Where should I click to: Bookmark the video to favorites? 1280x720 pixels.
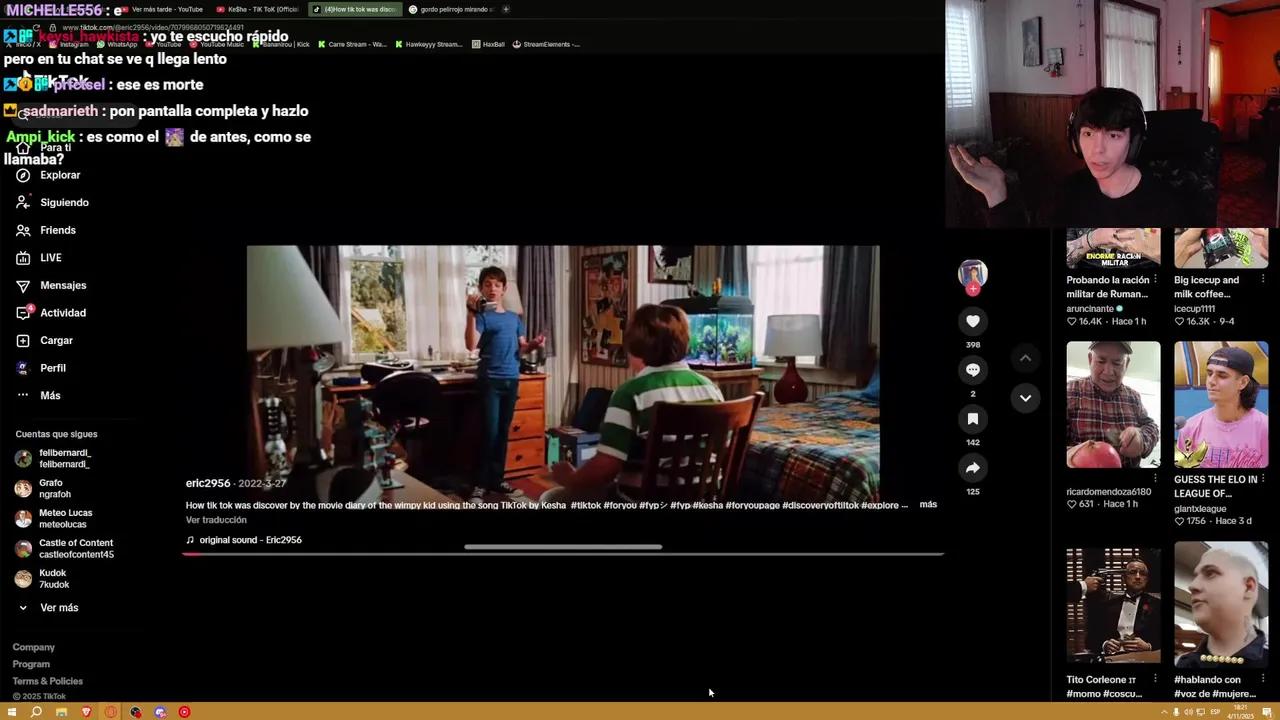point(972,419)
